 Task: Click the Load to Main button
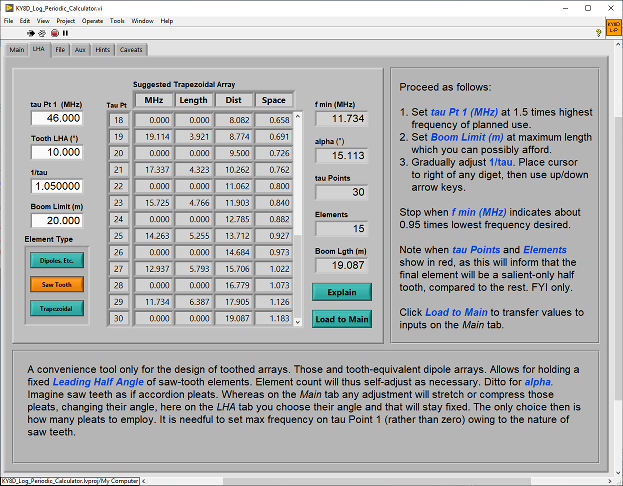point(342,319)
